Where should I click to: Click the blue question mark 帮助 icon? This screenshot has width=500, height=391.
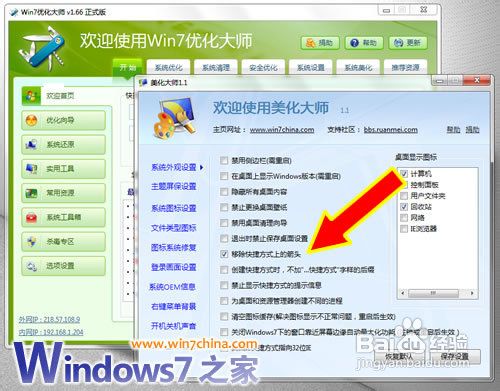point(354,43)
